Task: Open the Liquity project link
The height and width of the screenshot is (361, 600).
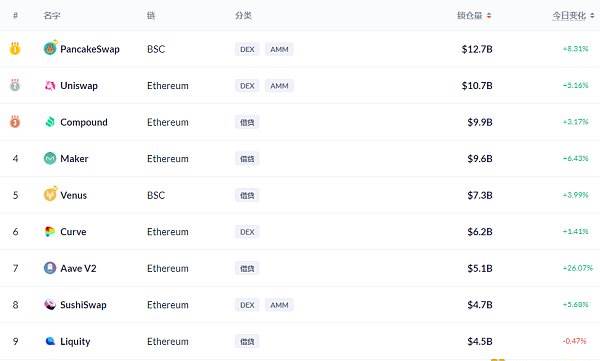Action: click(x=75, y=341)
